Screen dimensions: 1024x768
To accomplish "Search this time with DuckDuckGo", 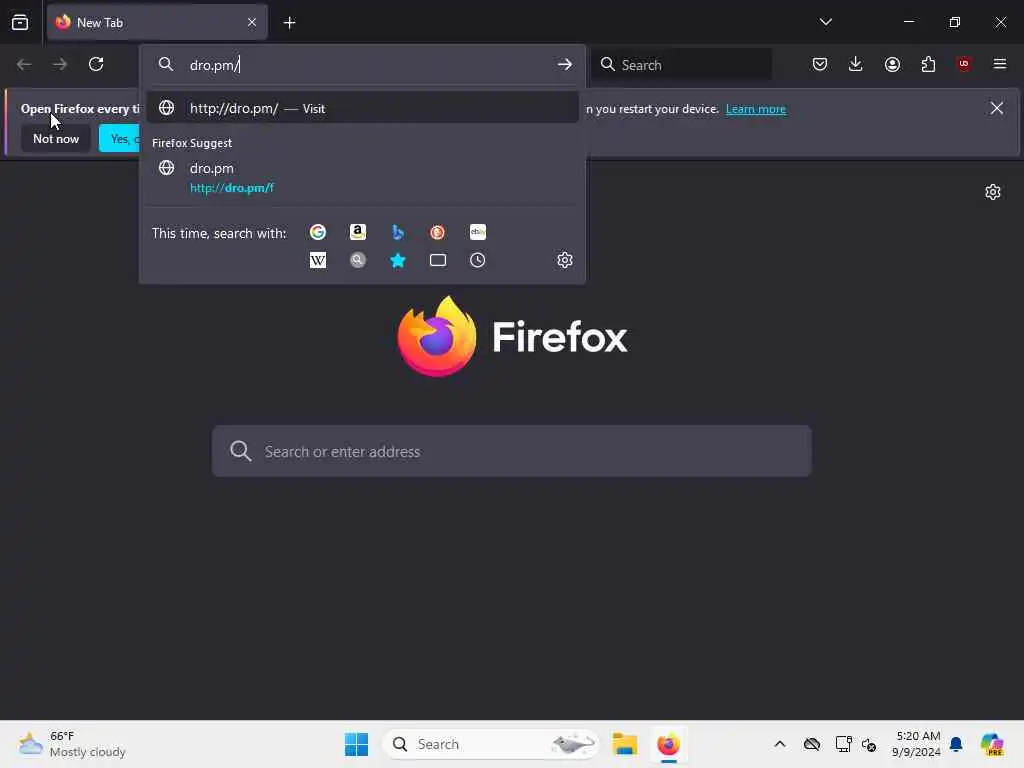I will click(x=438, y=232).
